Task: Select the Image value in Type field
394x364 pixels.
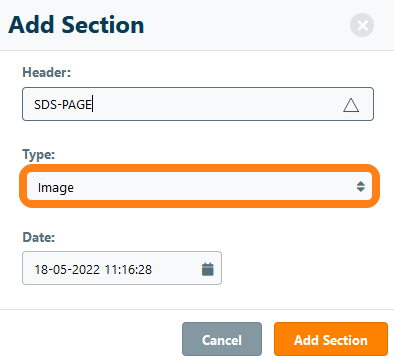Action: coord(56,188)
